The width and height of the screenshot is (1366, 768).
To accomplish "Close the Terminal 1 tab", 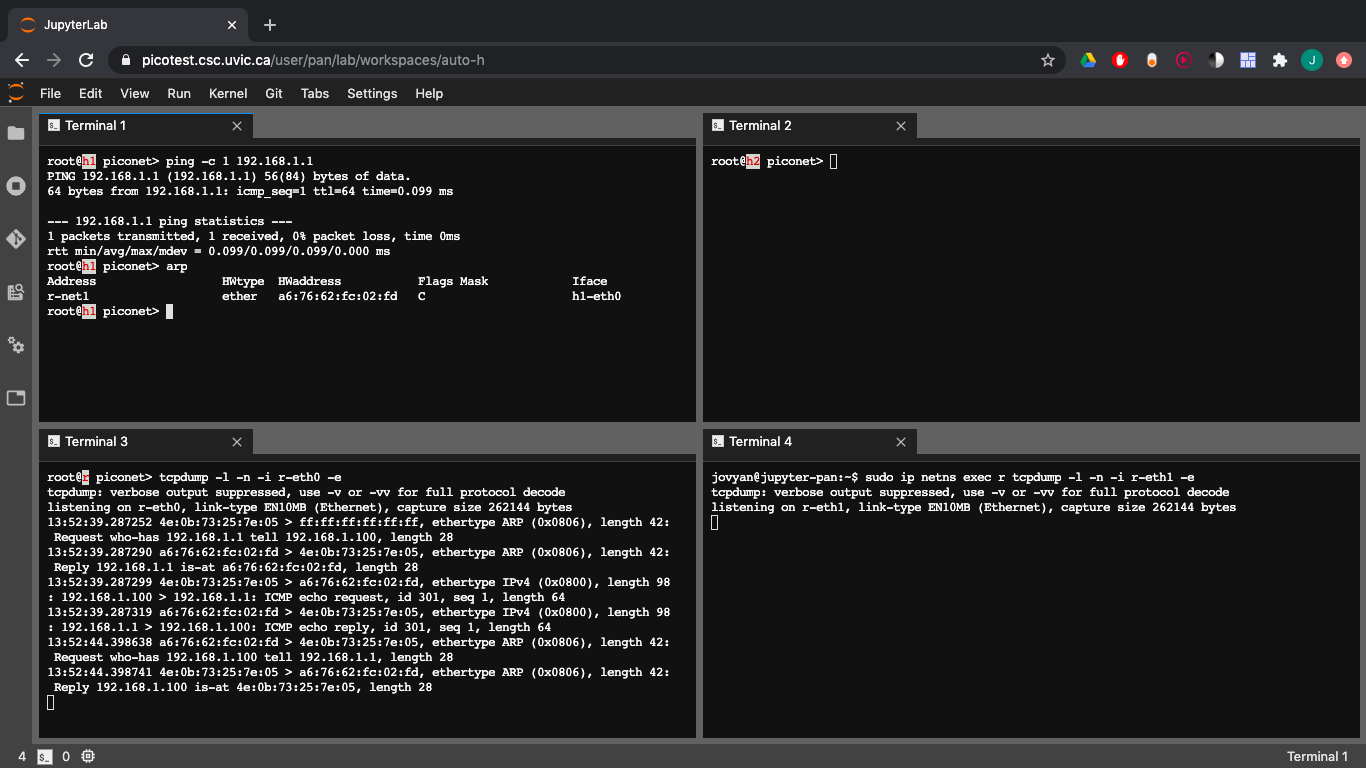I will 237,126.
